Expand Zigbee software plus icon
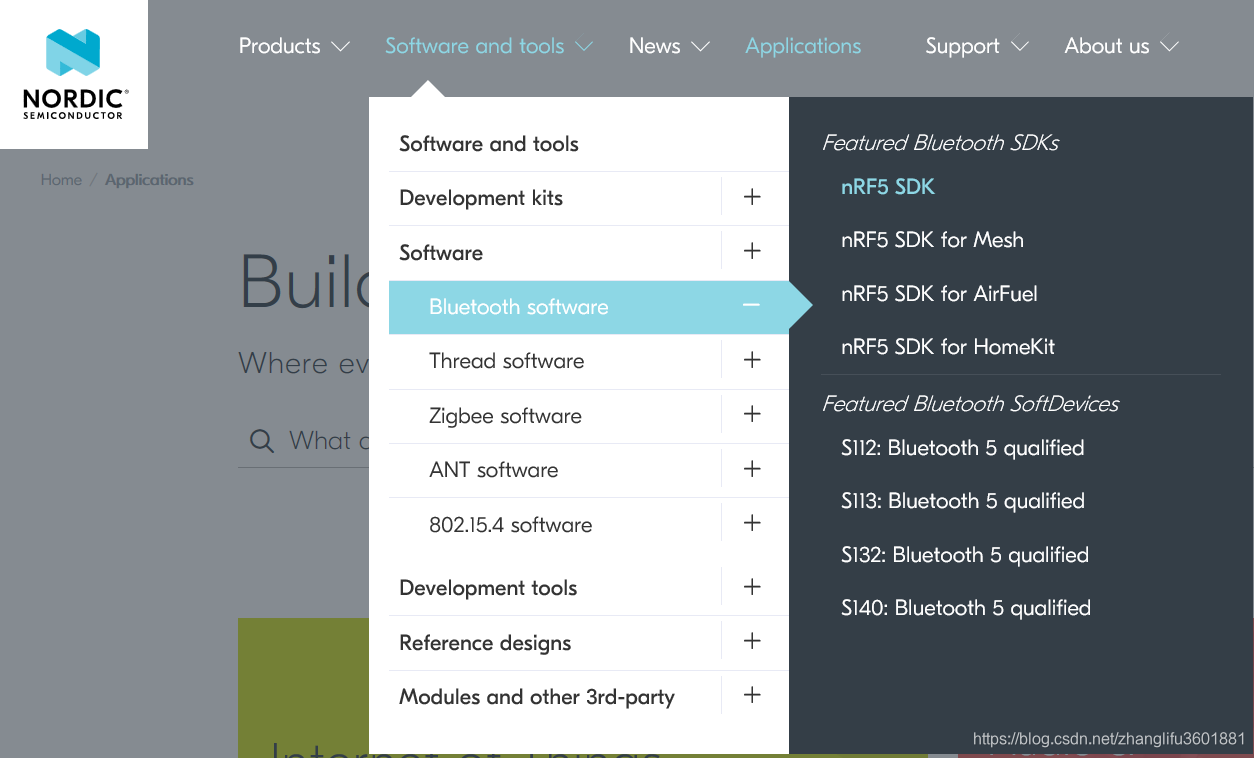The height and width of the screenshot is (758, 1254). click(x=753, y=415)
